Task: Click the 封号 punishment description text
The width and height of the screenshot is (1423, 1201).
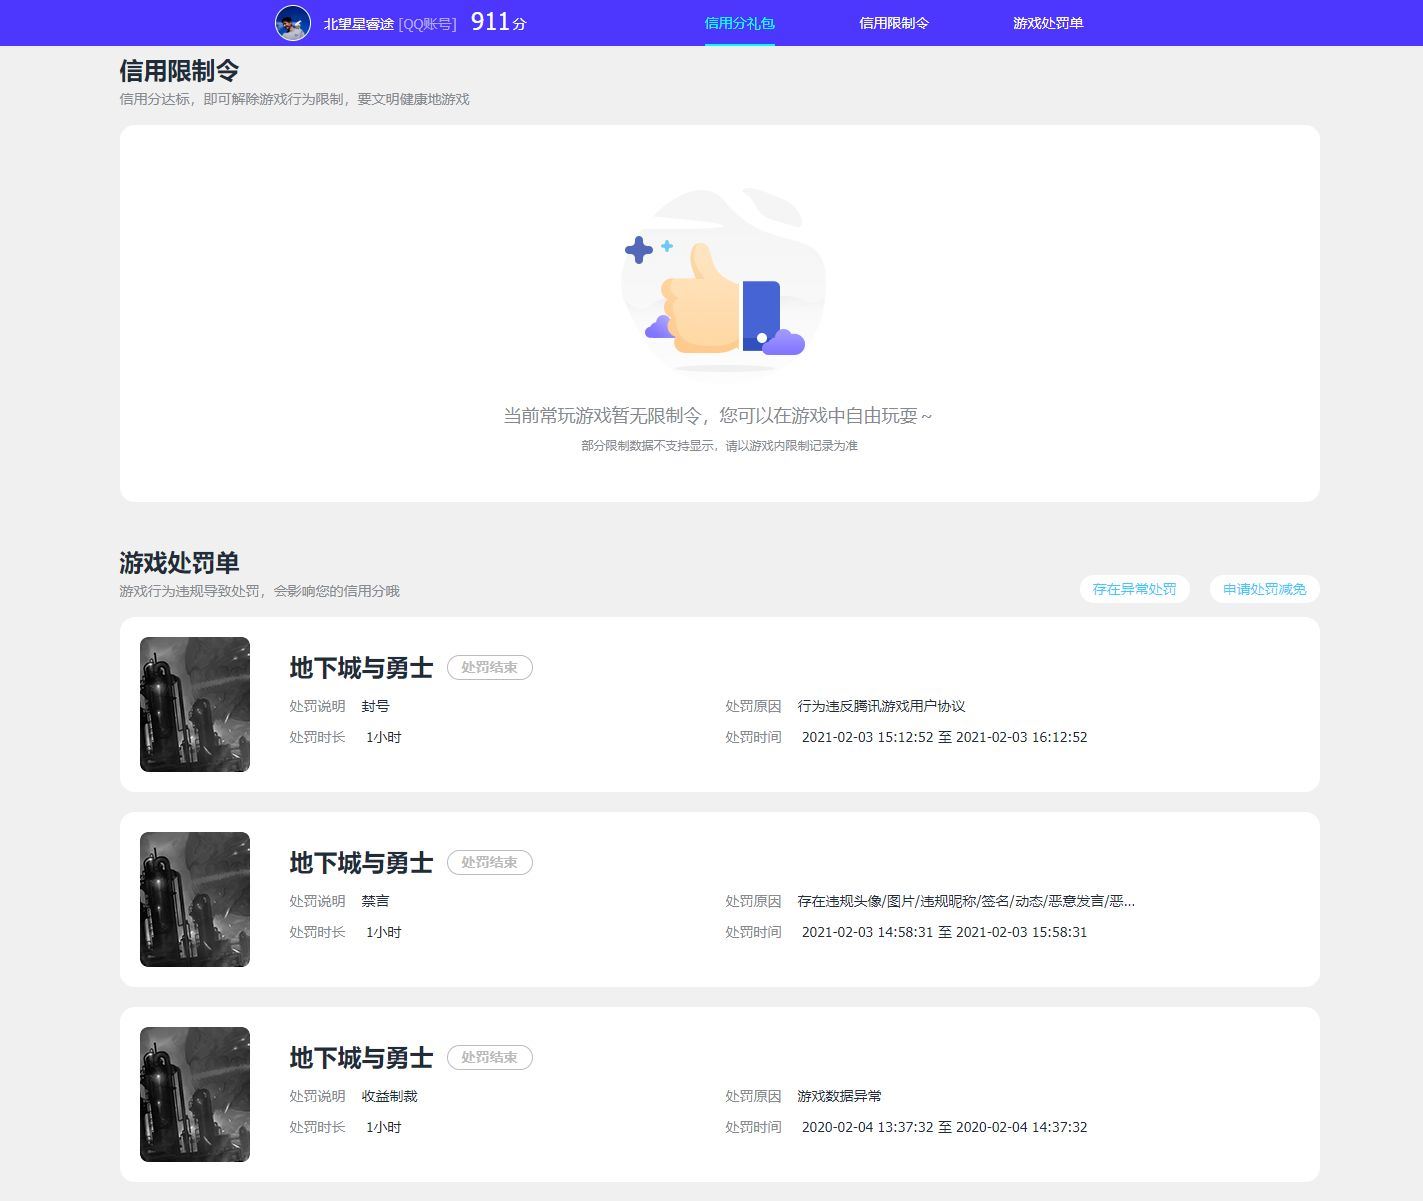Action: click(x=377, y=706)
